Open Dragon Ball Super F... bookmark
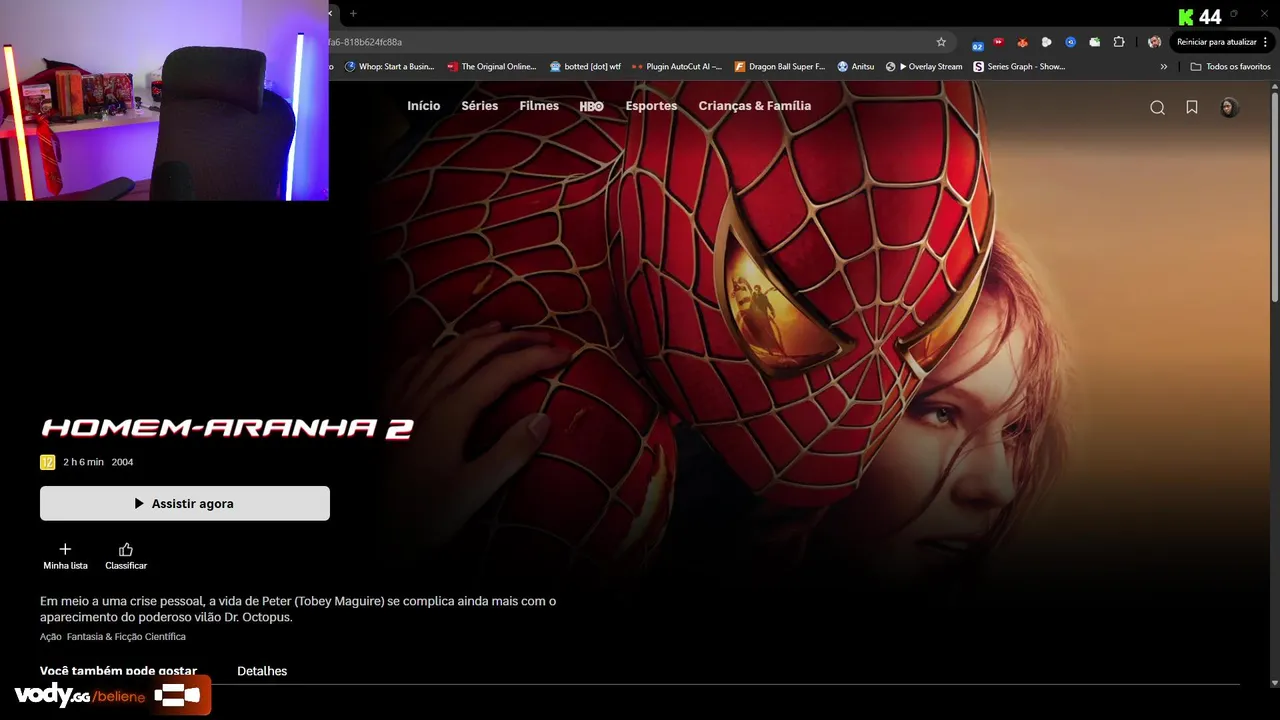Screen dimensions: 1280x720 point(780,67)
